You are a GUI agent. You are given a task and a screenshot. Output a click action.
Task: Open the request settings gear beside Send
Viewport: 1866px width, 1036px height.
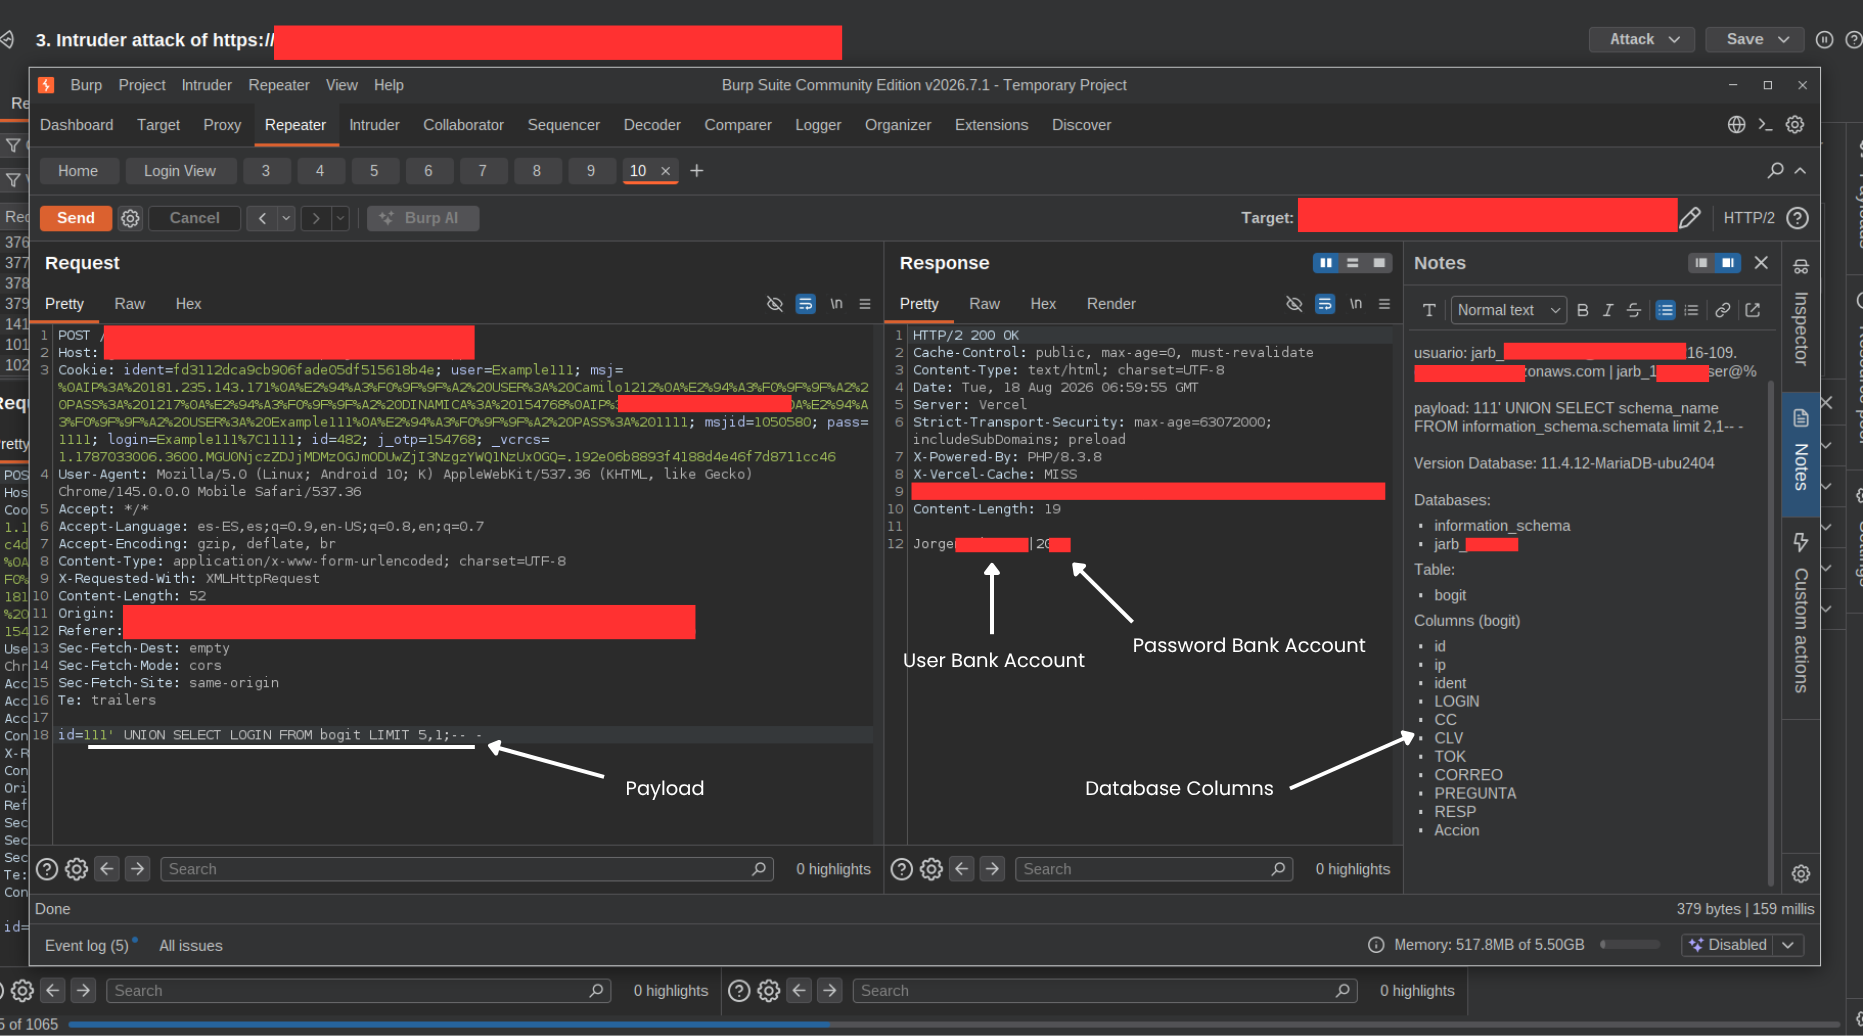pos(130,218)
